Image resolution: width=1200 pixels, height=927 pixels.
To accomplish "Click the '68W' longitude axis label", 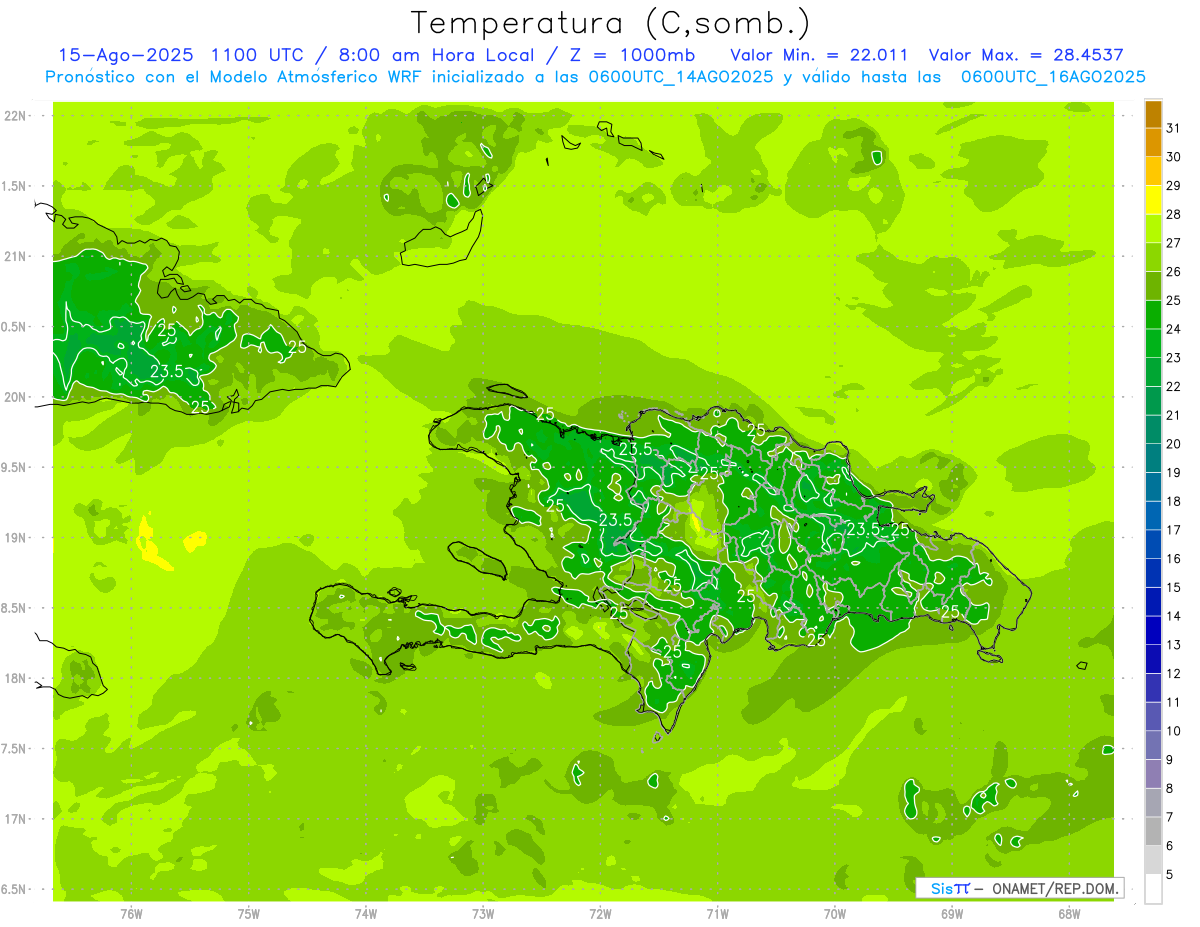I will click(x=1069, y=913).
